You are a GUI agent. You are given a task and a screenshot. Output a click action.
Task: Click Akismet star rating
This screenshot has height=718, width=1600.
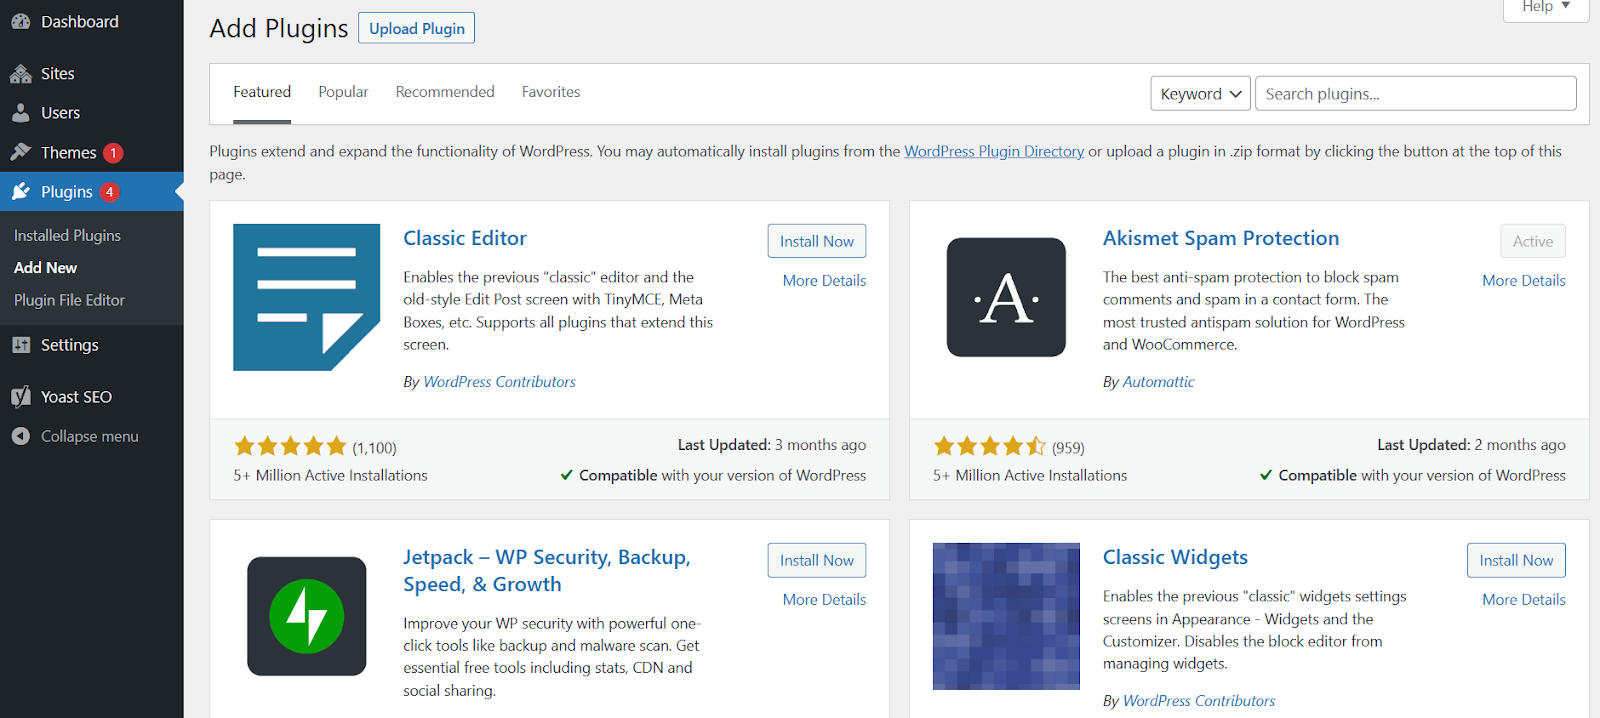point(989,446)
